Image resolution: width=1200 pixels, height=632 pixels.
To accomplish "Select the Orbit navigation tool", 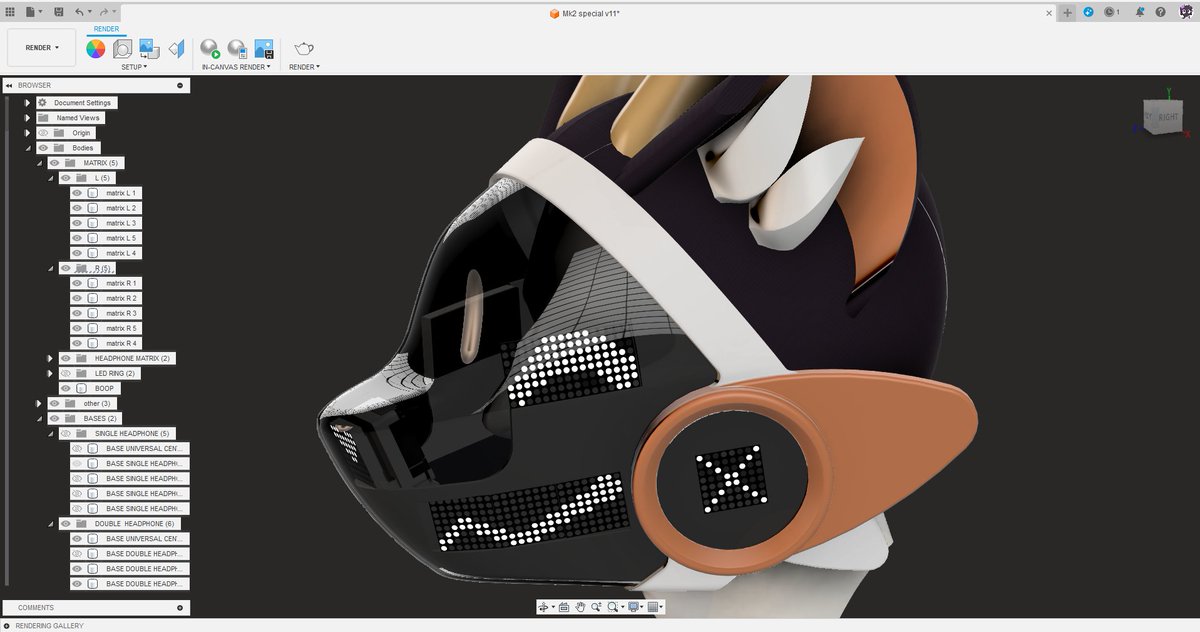I will [544, 607].
